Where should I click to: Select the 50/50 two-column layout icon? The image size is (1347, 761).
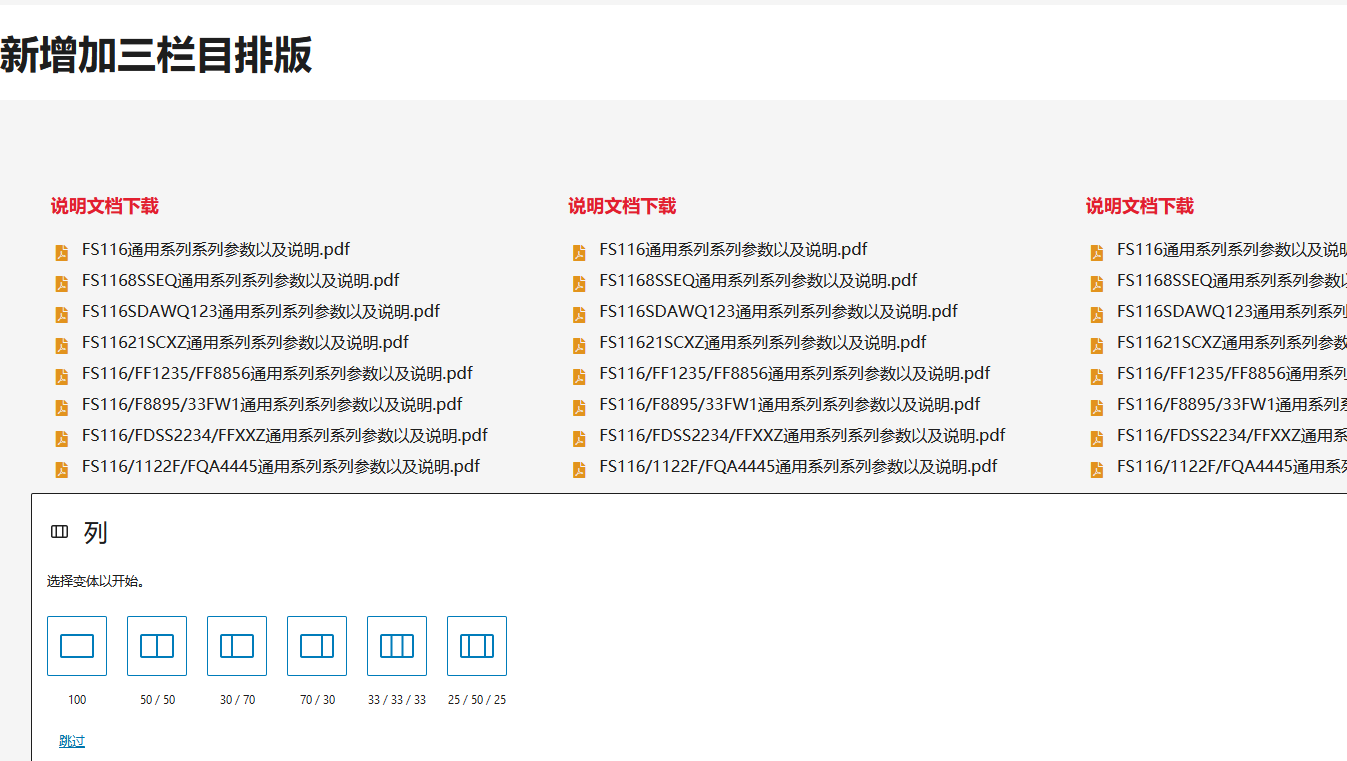tap(157, 645)
